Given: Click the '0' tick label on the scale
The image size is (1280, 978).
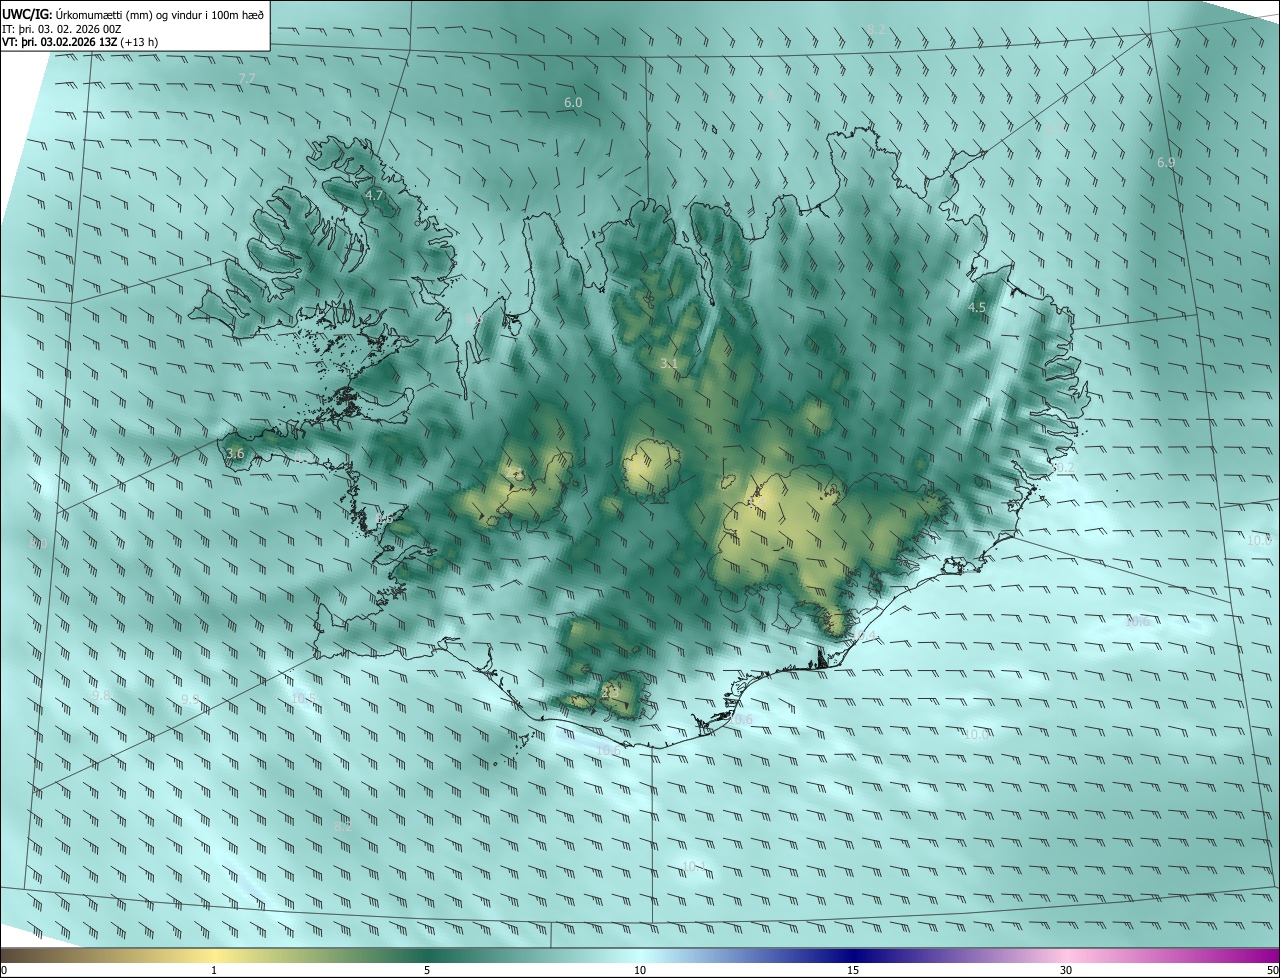Looking at the screenshot, I should click(x=4, y=970).
